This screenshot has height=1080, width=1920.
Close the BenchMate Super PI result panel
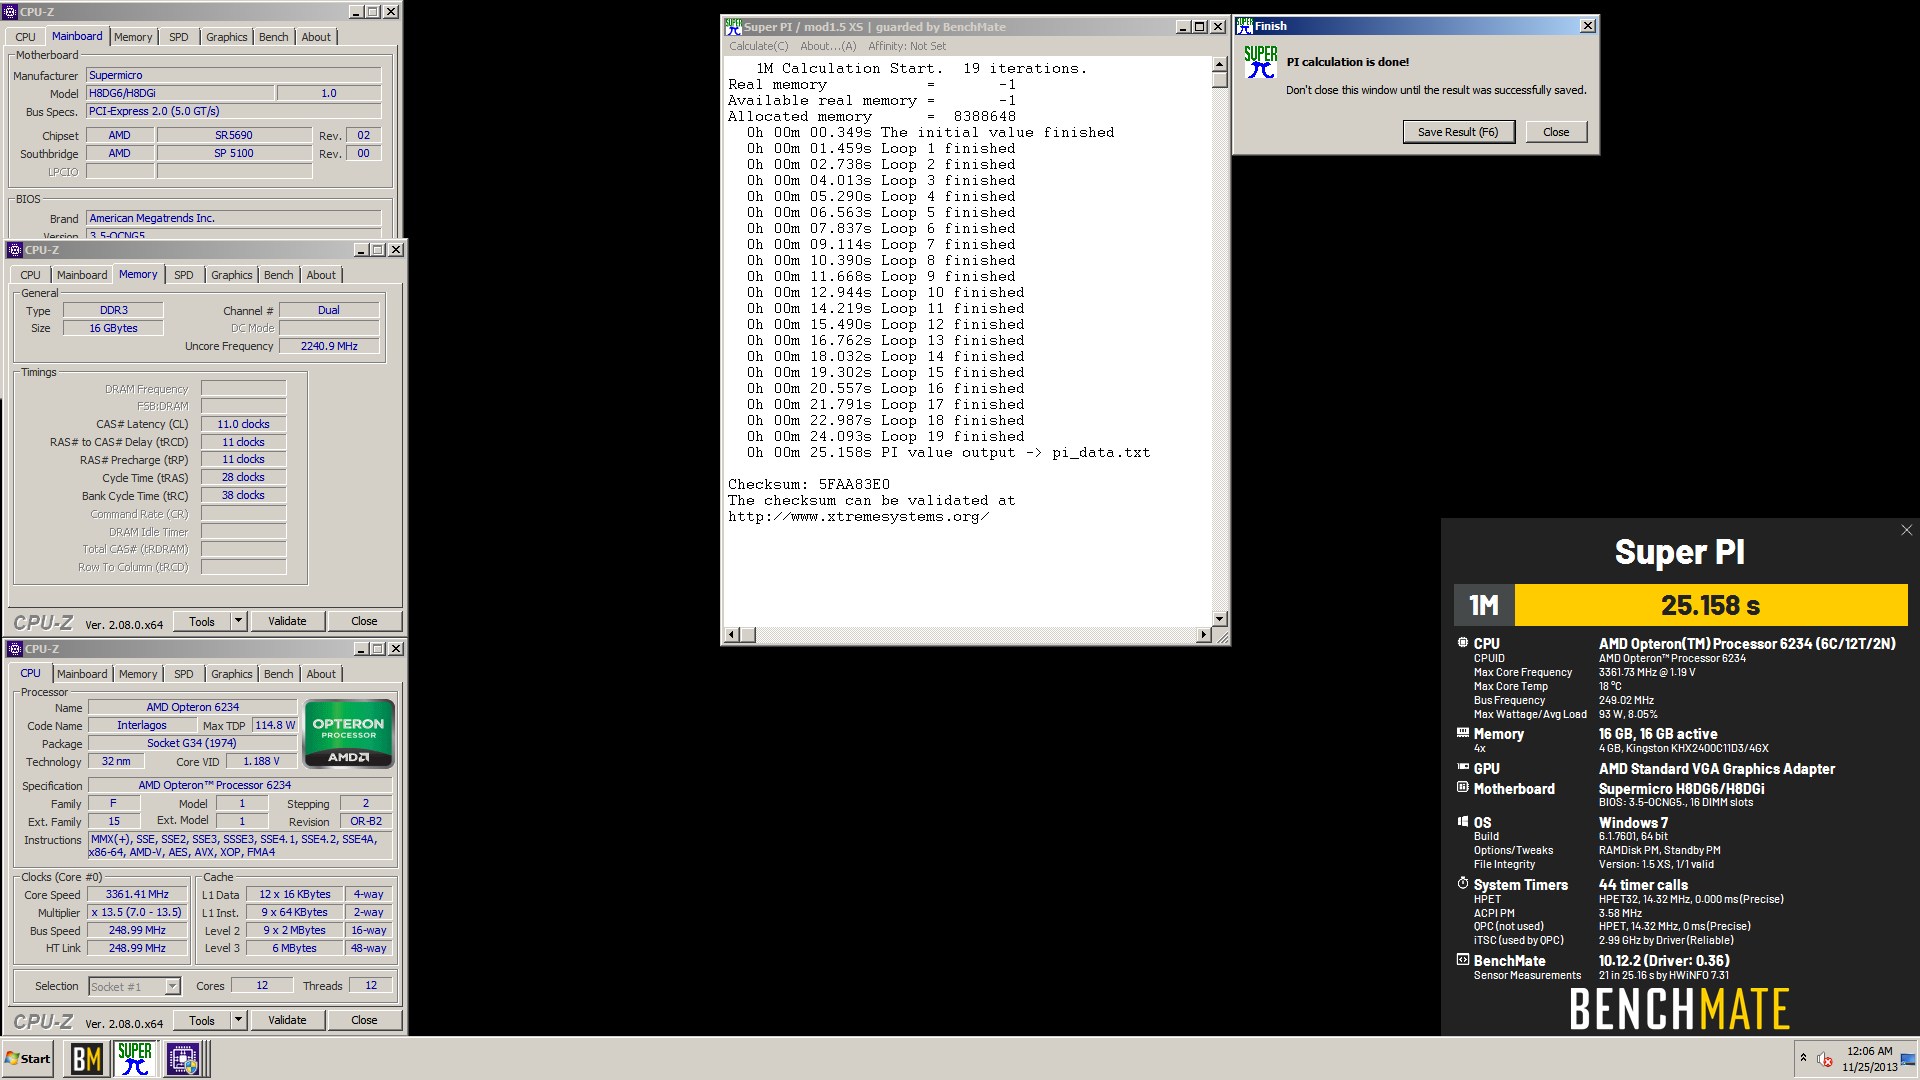tap(1906, 530)
